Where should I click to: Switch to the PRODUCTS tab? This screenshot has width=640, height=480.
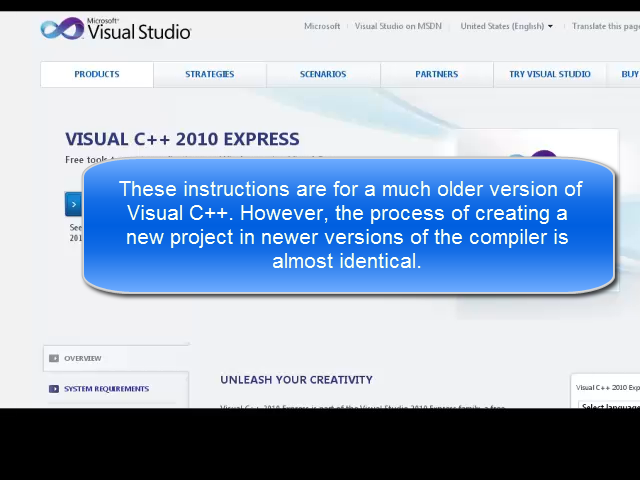97,74
